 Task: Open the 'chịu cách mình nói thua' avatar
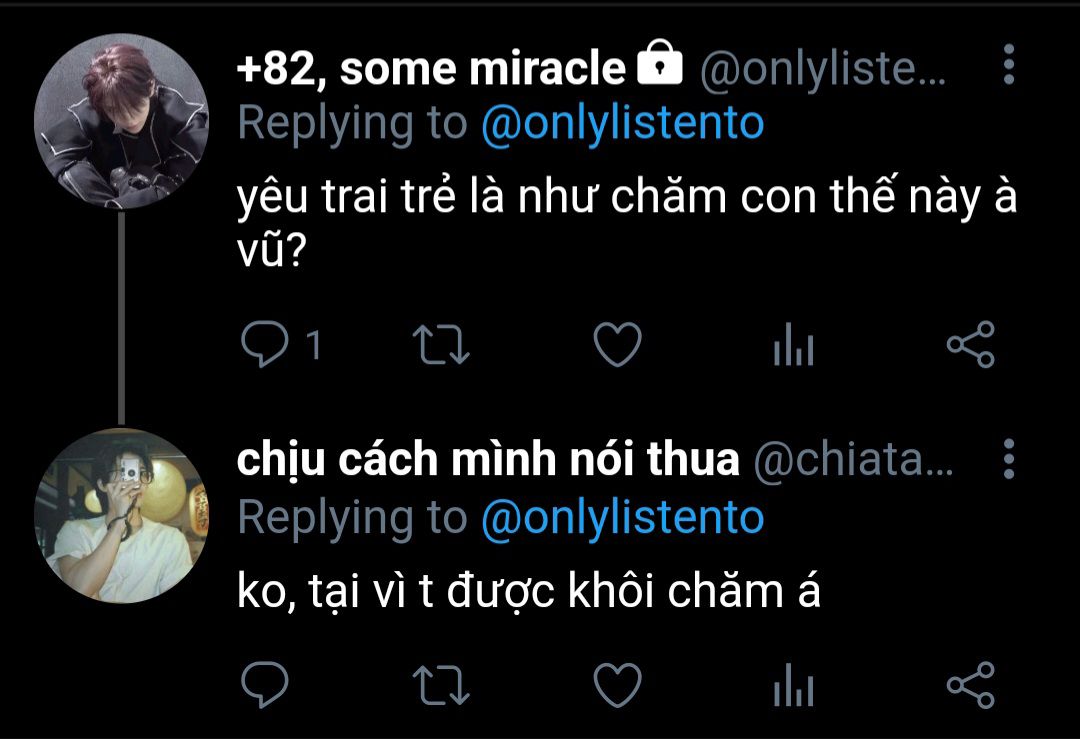click(x=121, y=515)
